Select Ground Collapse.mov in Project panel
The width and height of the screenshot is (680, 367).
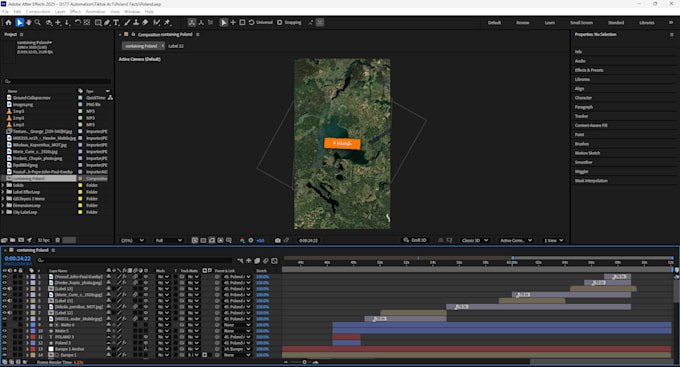pos(32,98)
